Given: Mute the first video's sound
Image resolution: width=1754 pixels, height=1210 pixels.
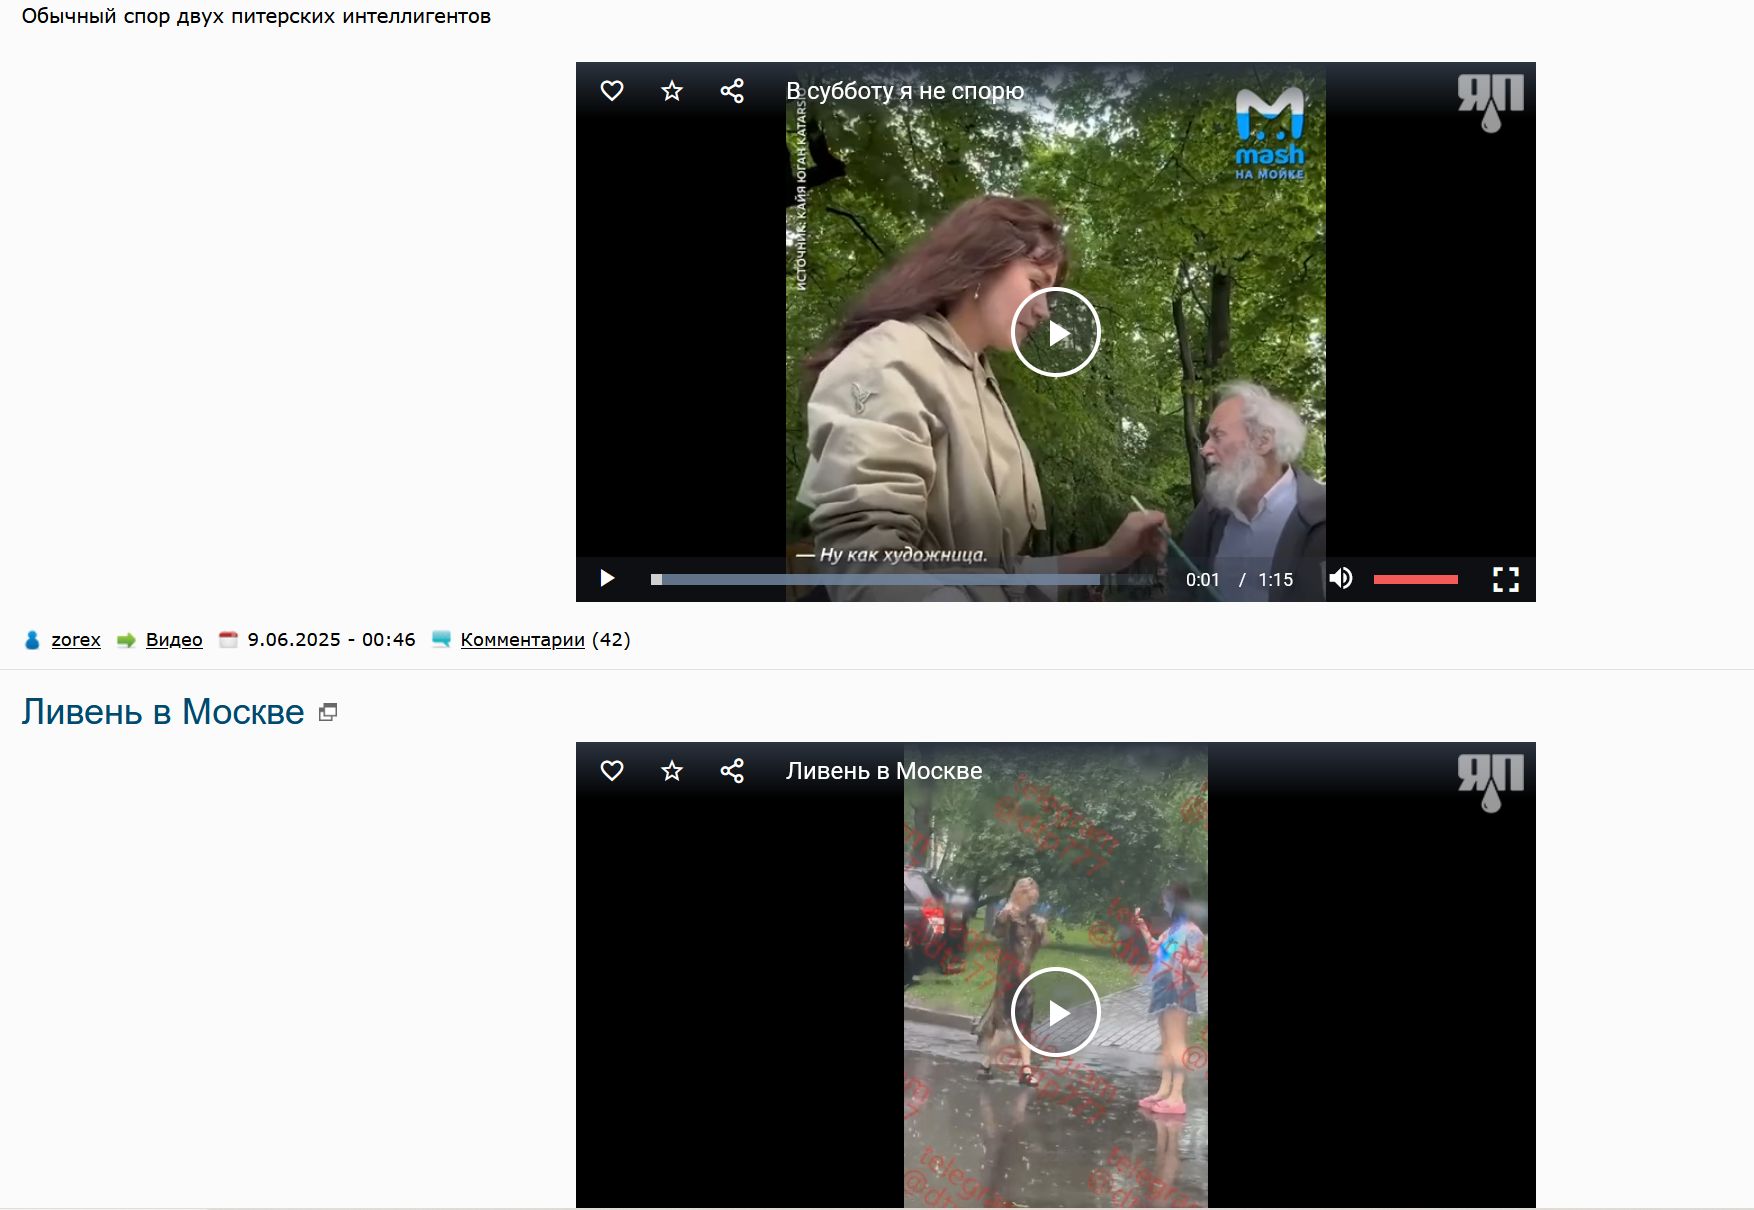Looking at the screenshot, I should point(1341,579).
